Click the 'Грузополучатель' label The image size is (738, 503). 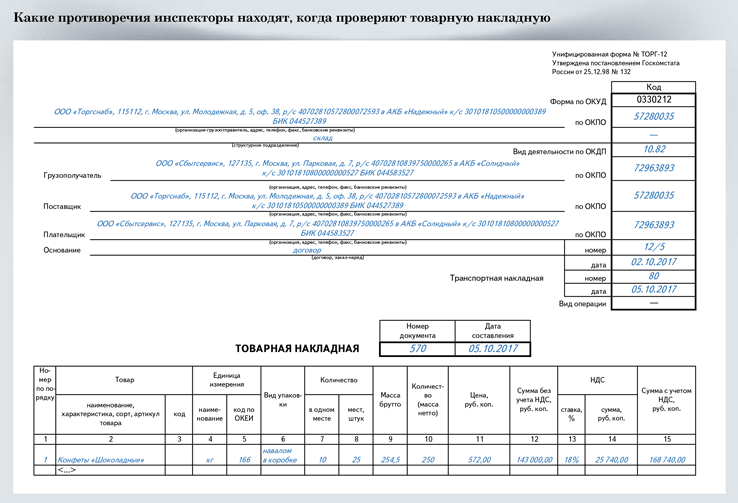coord(72,176)
